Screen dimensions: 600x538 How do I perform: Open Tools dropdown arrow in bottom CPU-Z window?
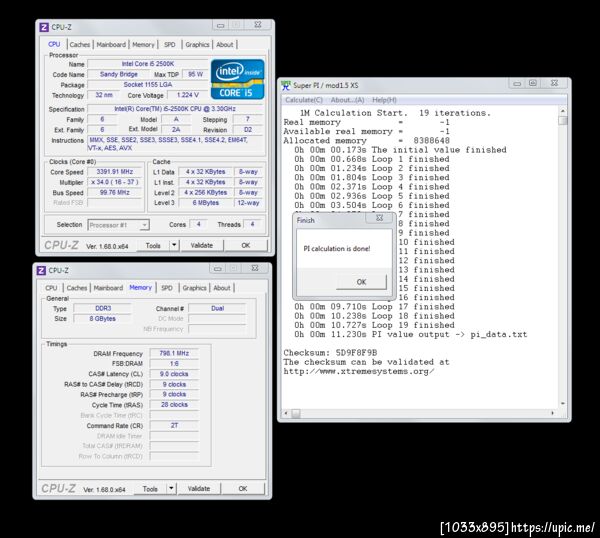pos(171,488)
